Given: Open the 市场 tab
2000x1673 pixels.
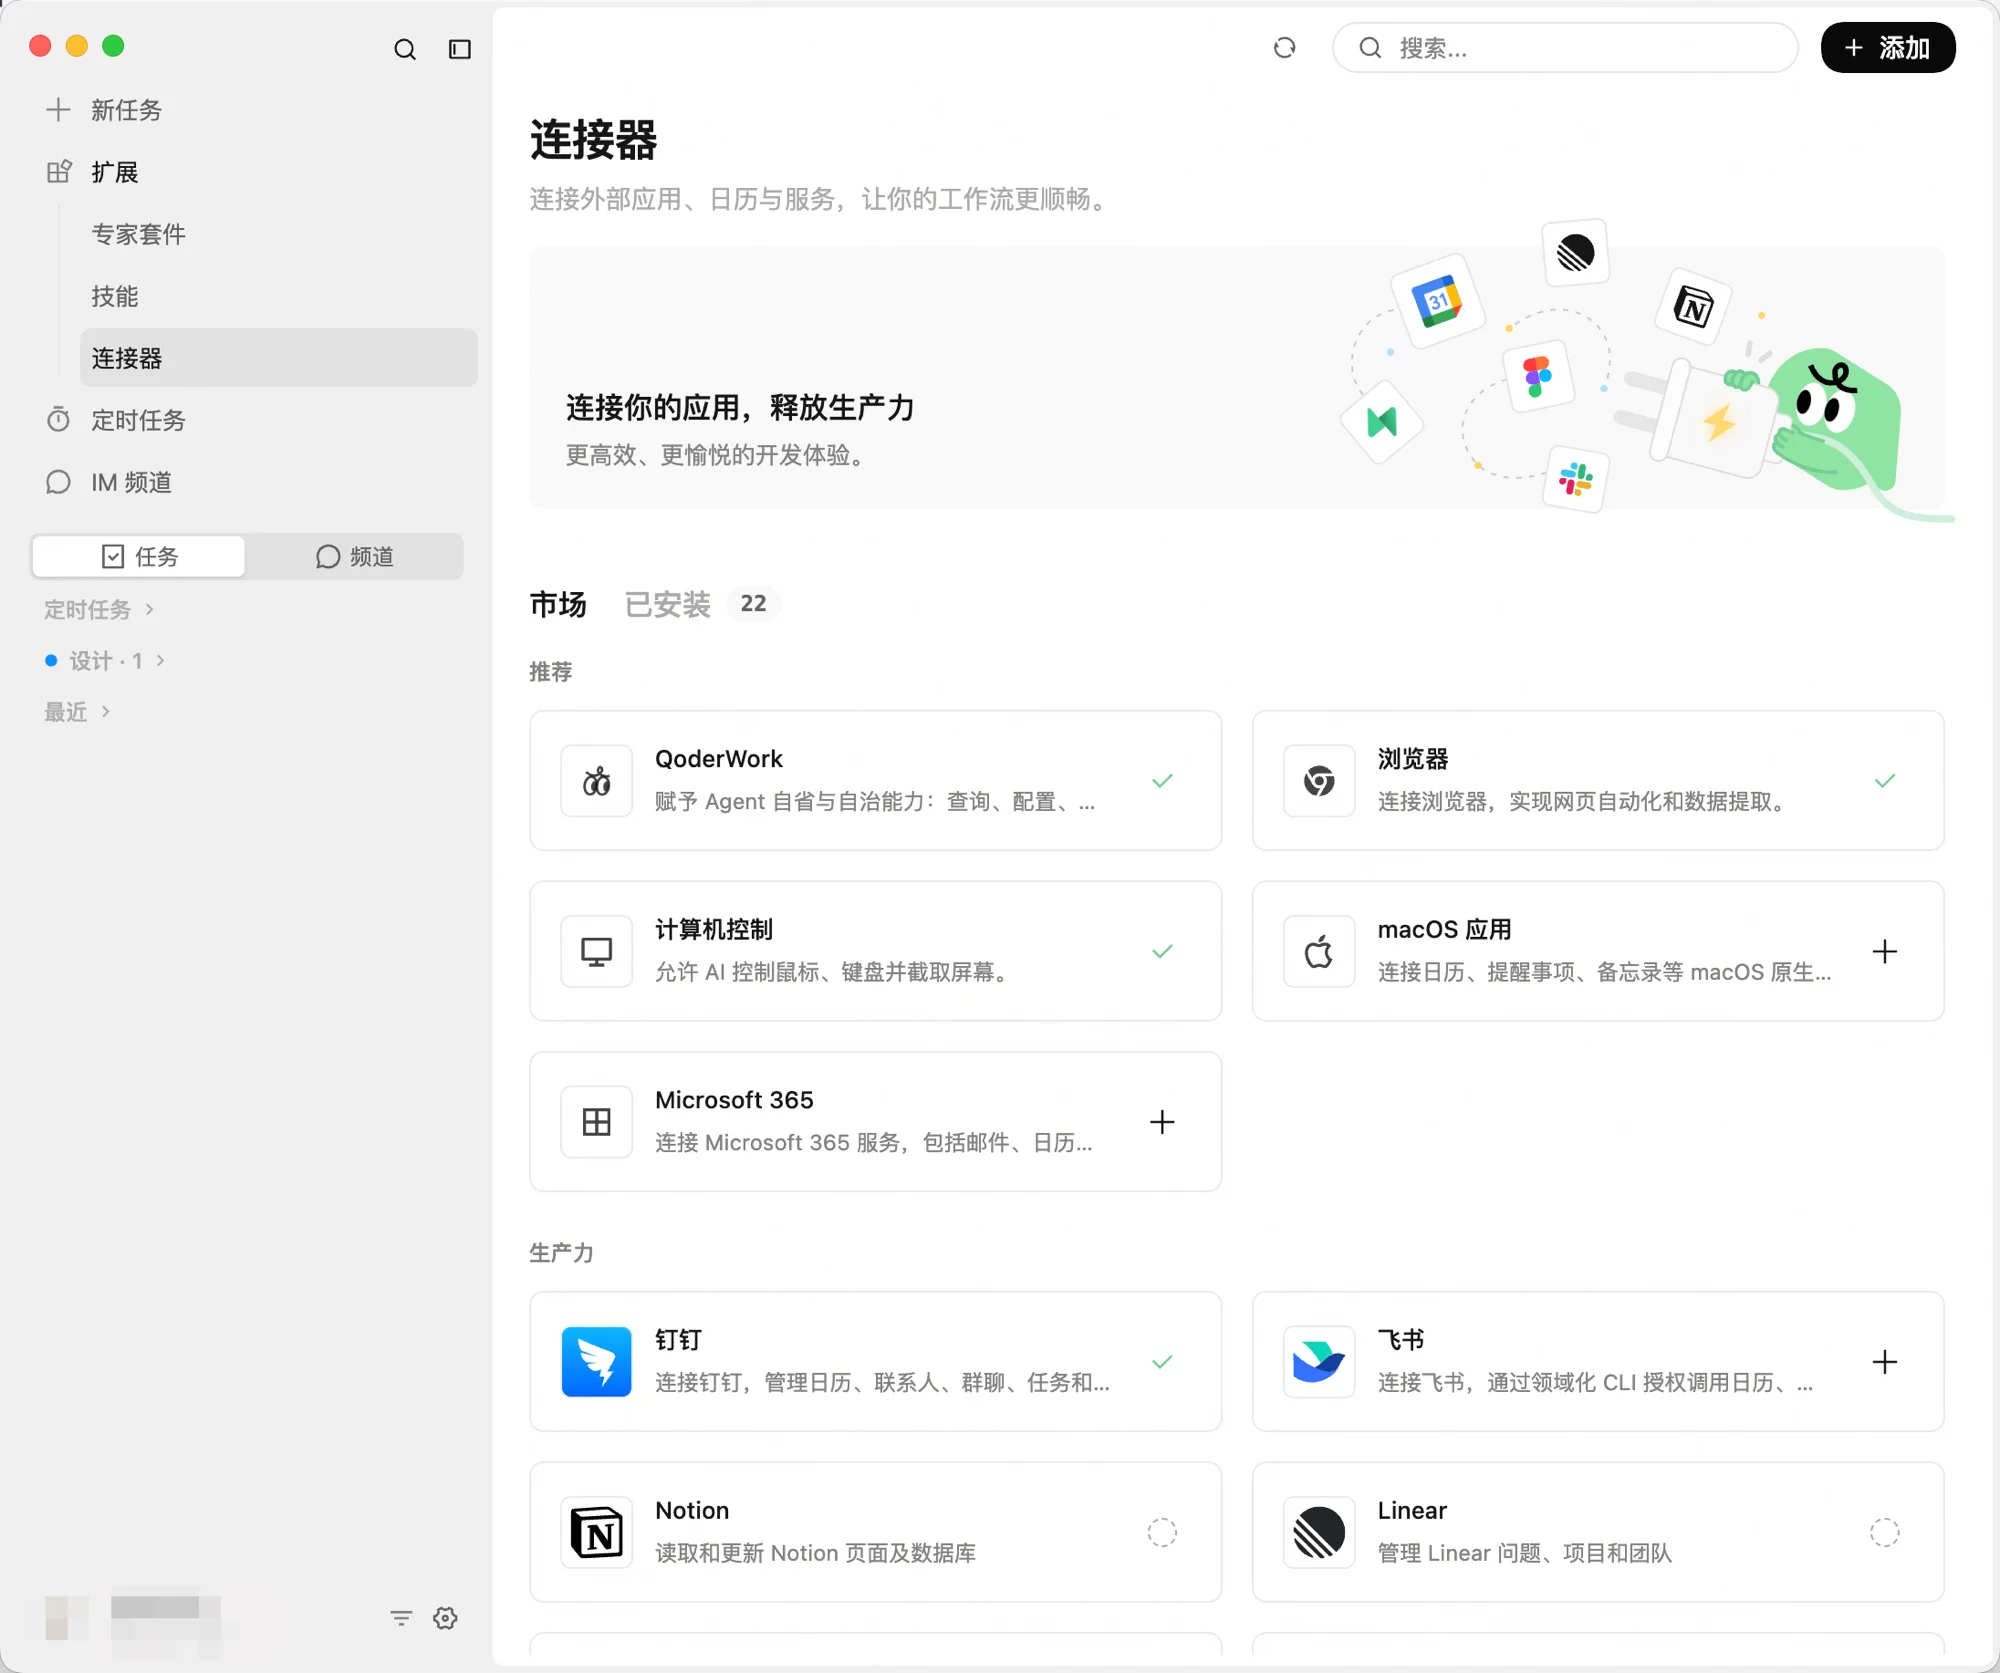Looking at the screenshot, I should point(558,604).
